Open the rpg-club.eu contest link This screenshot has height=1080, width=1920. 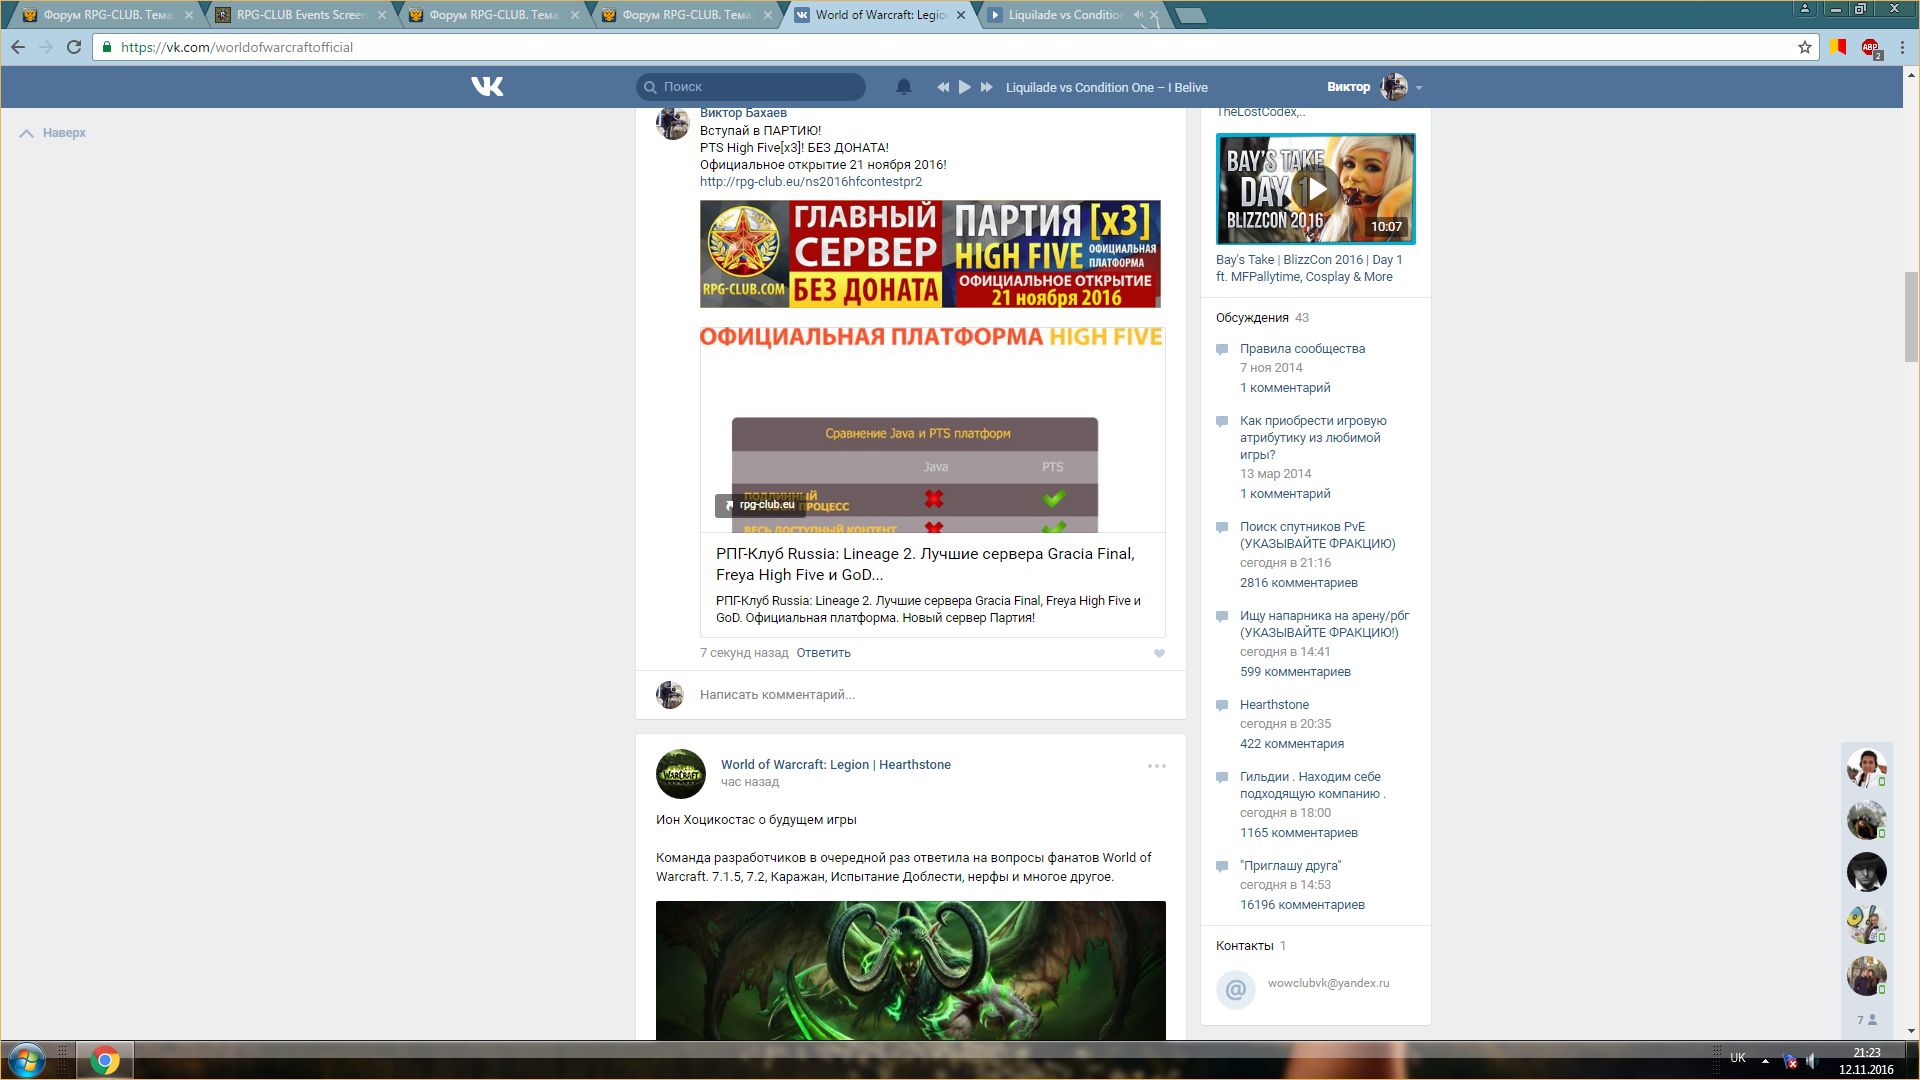810,182
